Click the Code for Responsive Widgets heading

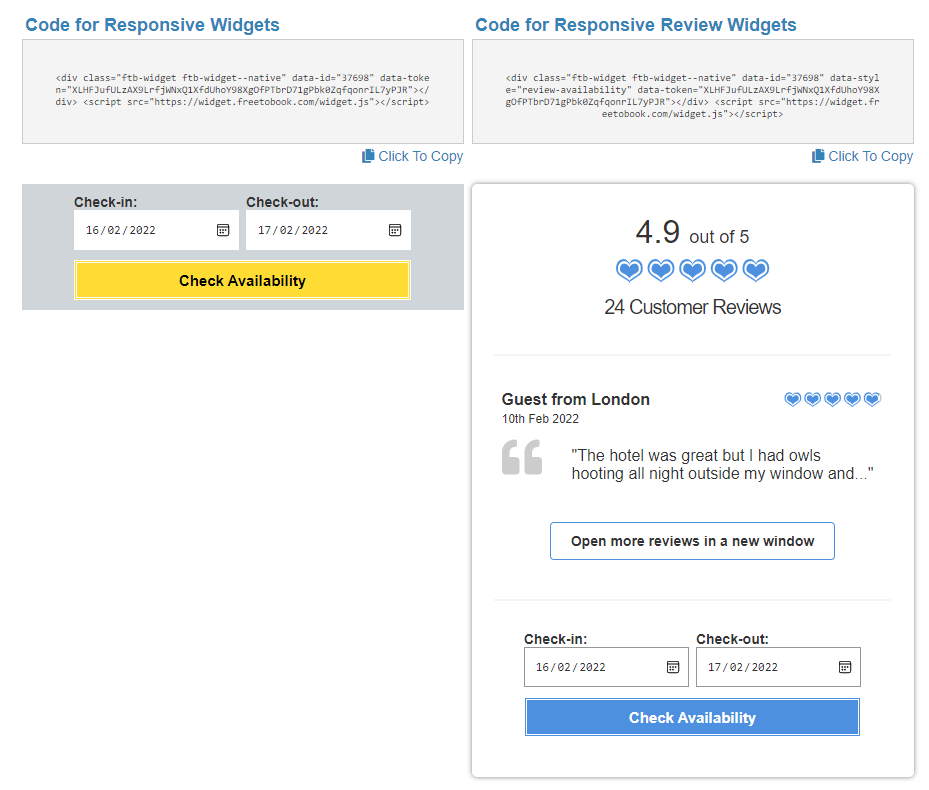[152, 24]
